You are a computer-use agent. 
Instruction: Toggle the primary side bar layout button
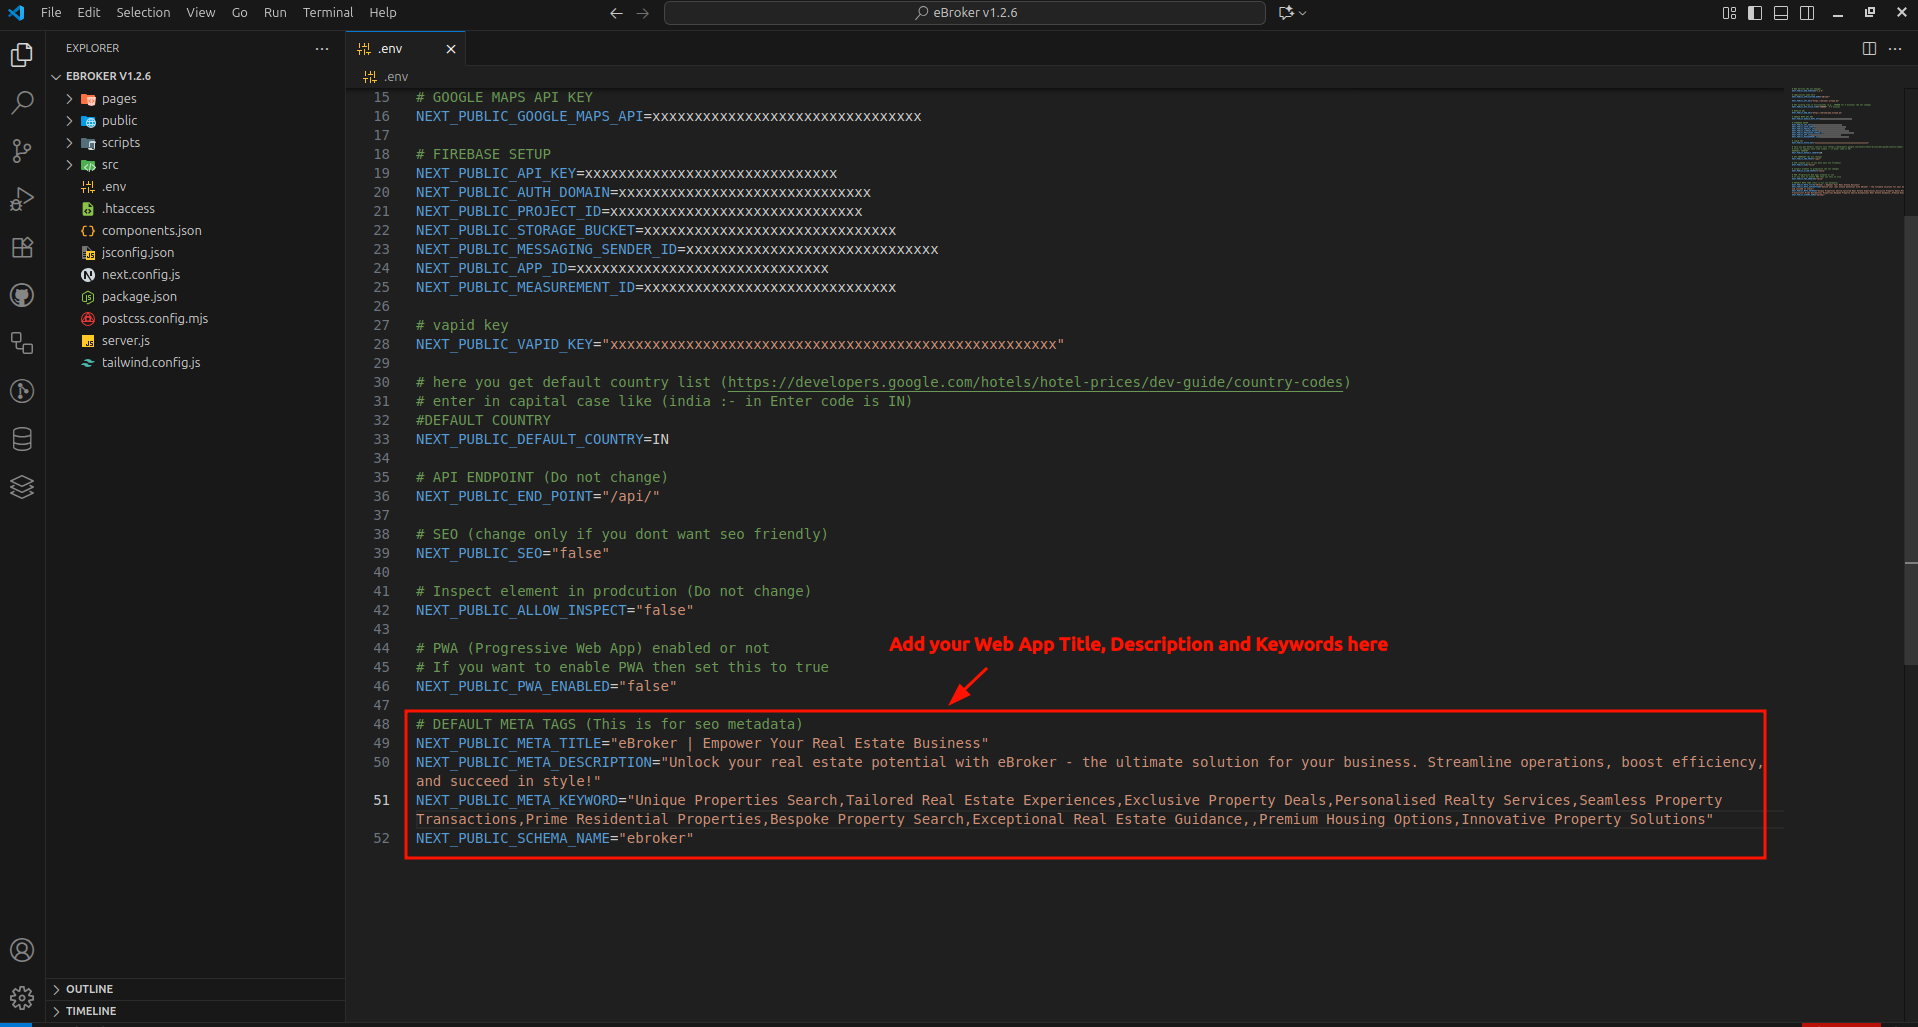pos(1755,13)
